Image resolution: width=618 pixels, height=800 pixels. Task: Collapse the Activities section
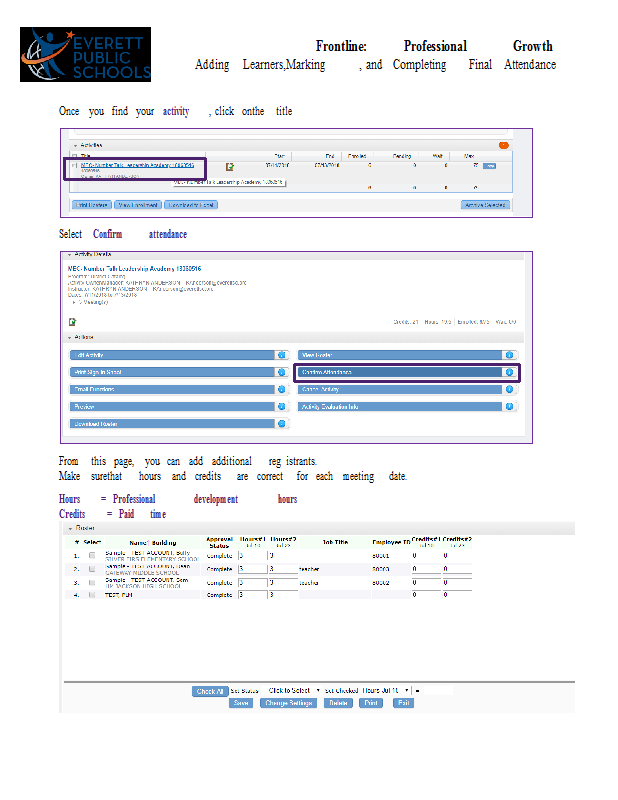[x=76, y=145]
